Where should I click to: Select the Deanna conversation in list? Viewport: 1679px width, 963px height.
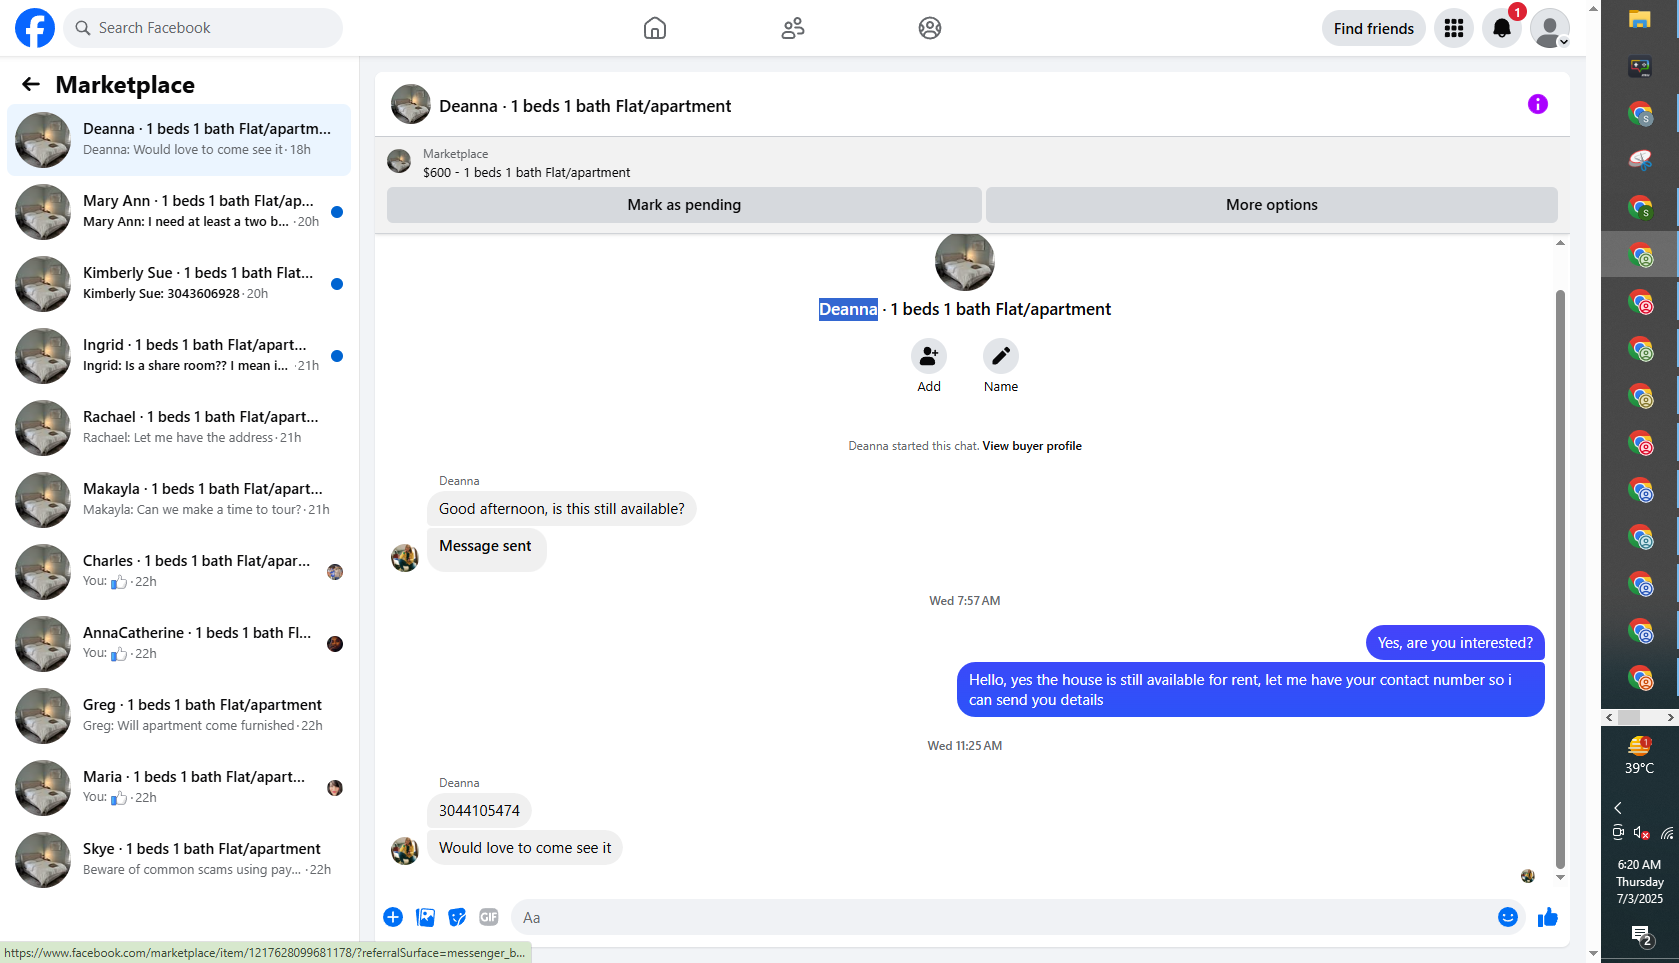pyautogui.click(x=179, y=139)
